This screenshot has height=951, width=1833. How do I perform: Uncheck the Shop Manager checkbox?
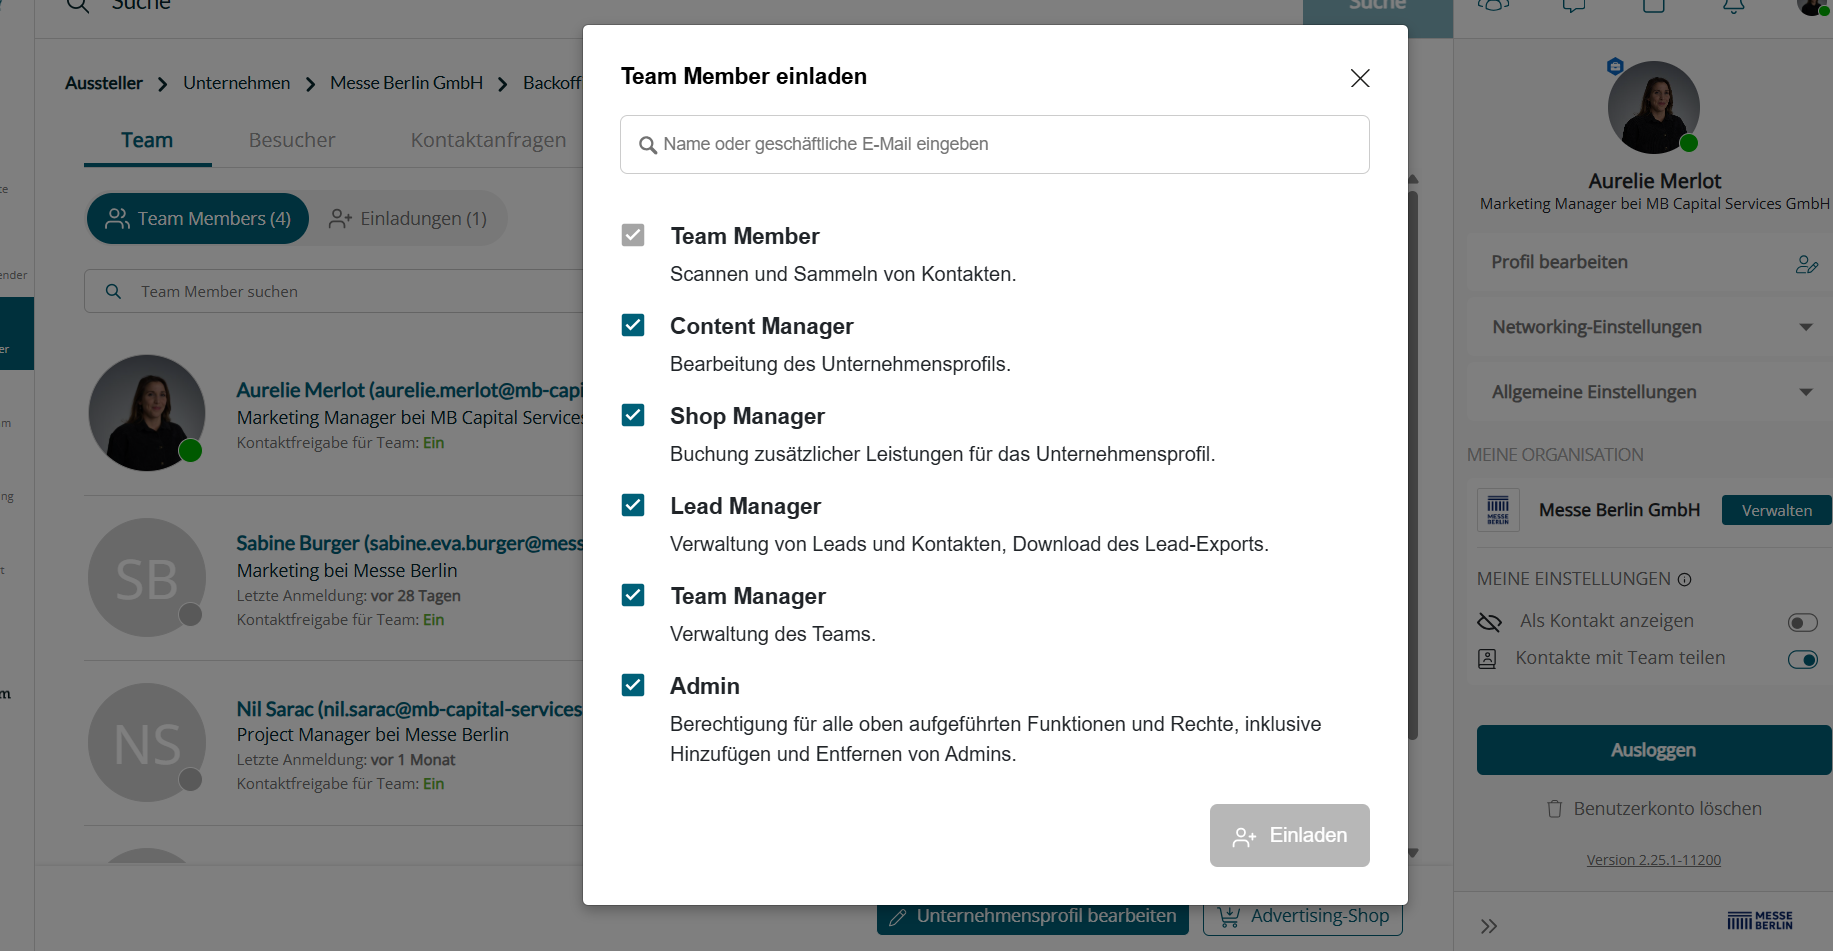[633, 415]
